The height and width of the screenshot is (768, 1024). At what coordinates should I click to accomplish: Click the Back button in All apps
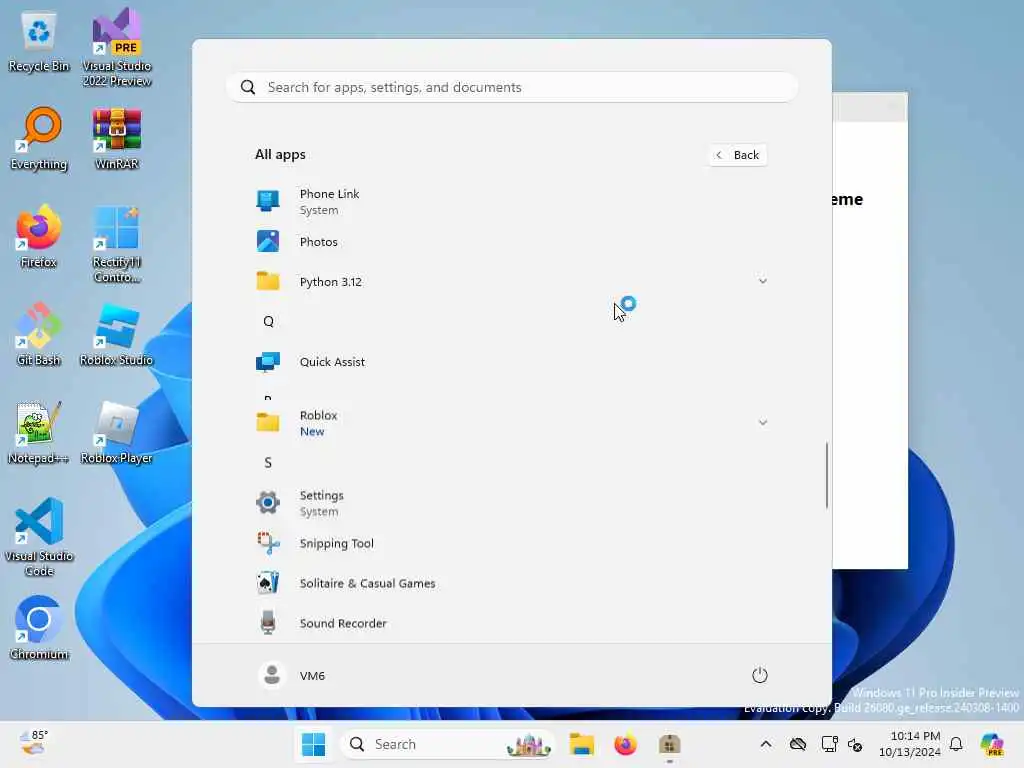(x=738, y=155)
